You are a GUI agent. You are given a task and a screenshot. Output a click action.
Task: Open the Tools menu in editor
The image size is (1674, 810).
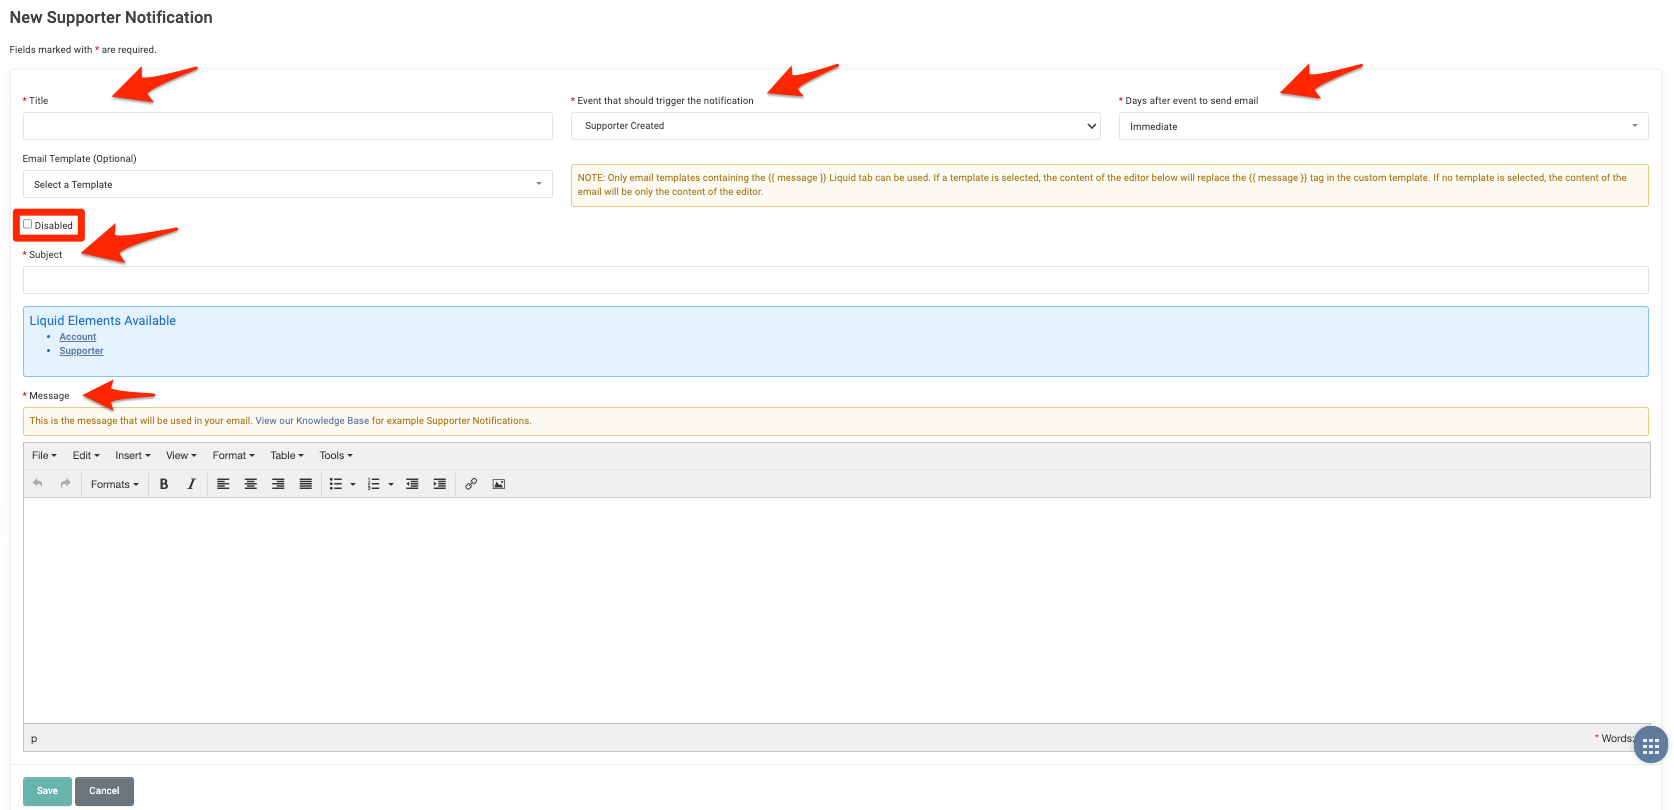coord(336,455)
